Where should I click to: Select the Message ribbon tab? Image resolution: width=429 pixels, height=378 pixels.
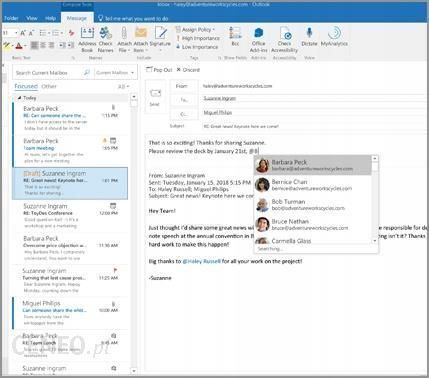click(77, 18)
